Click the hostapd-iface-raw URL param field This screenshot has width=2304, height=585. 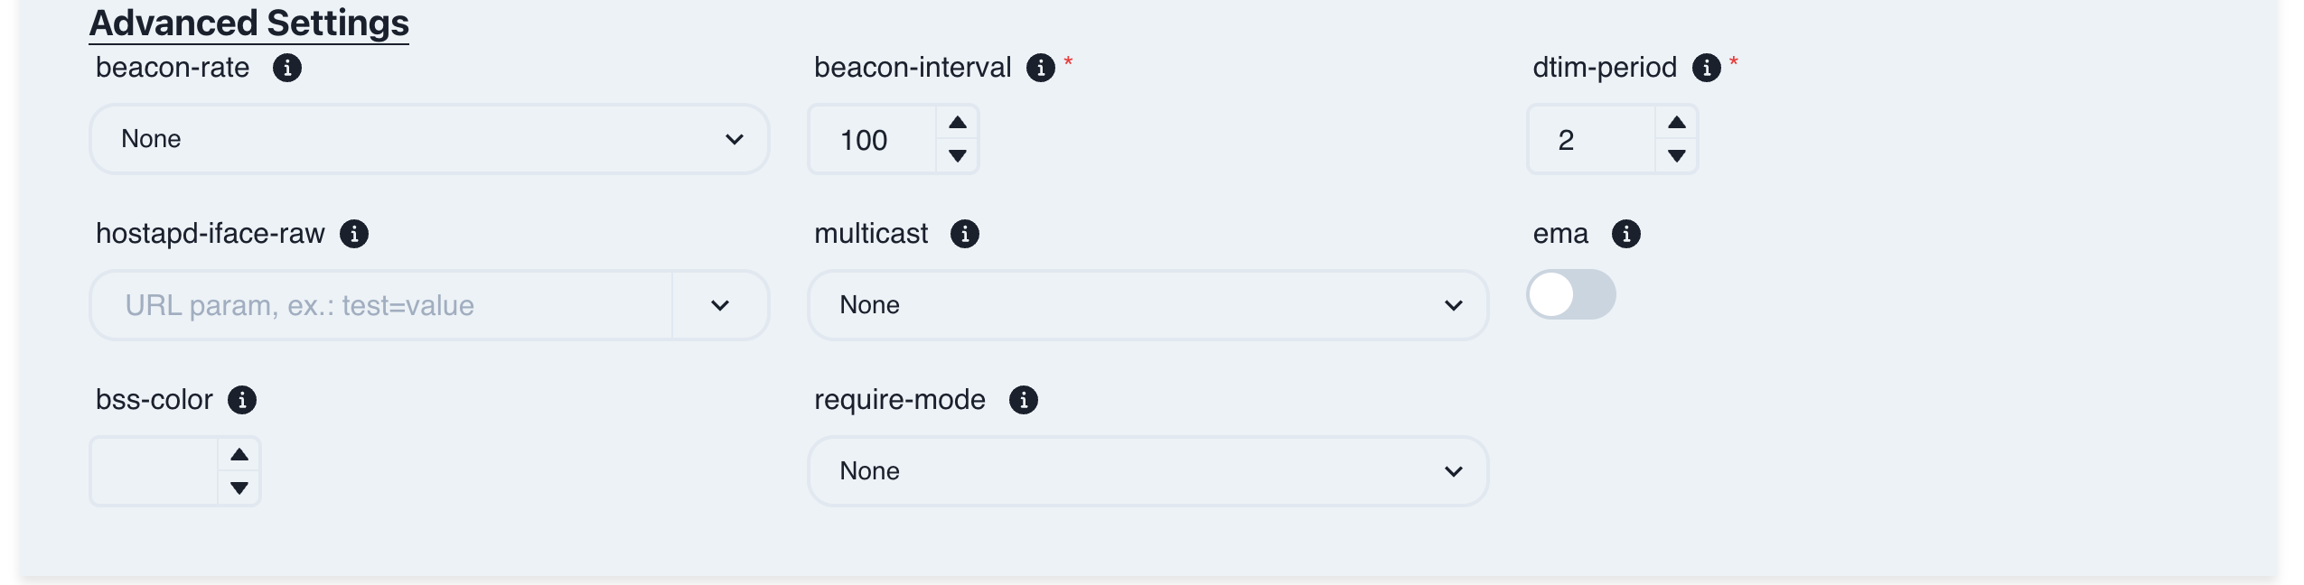tap(380, 305)
